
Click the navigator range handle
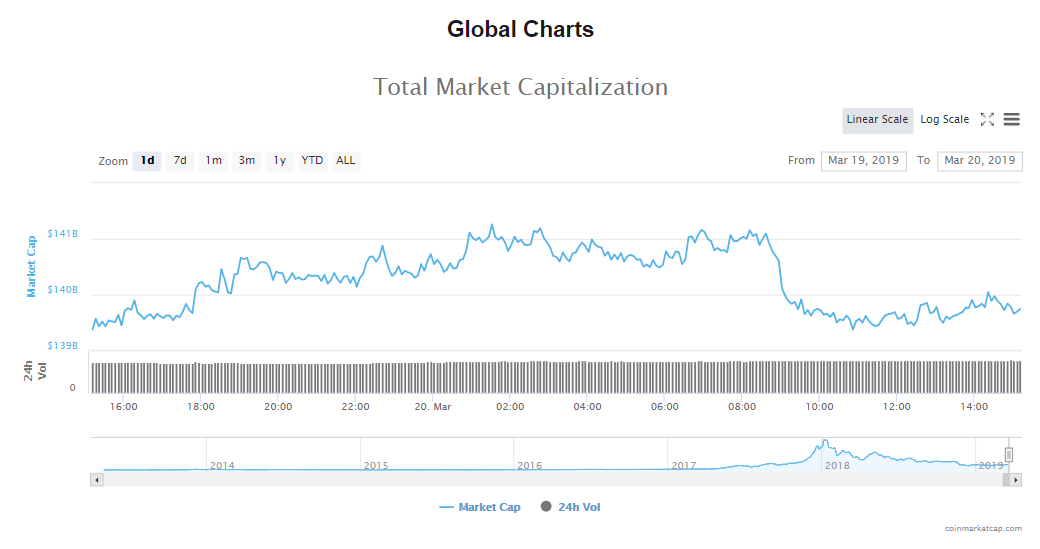point(1009,455)
